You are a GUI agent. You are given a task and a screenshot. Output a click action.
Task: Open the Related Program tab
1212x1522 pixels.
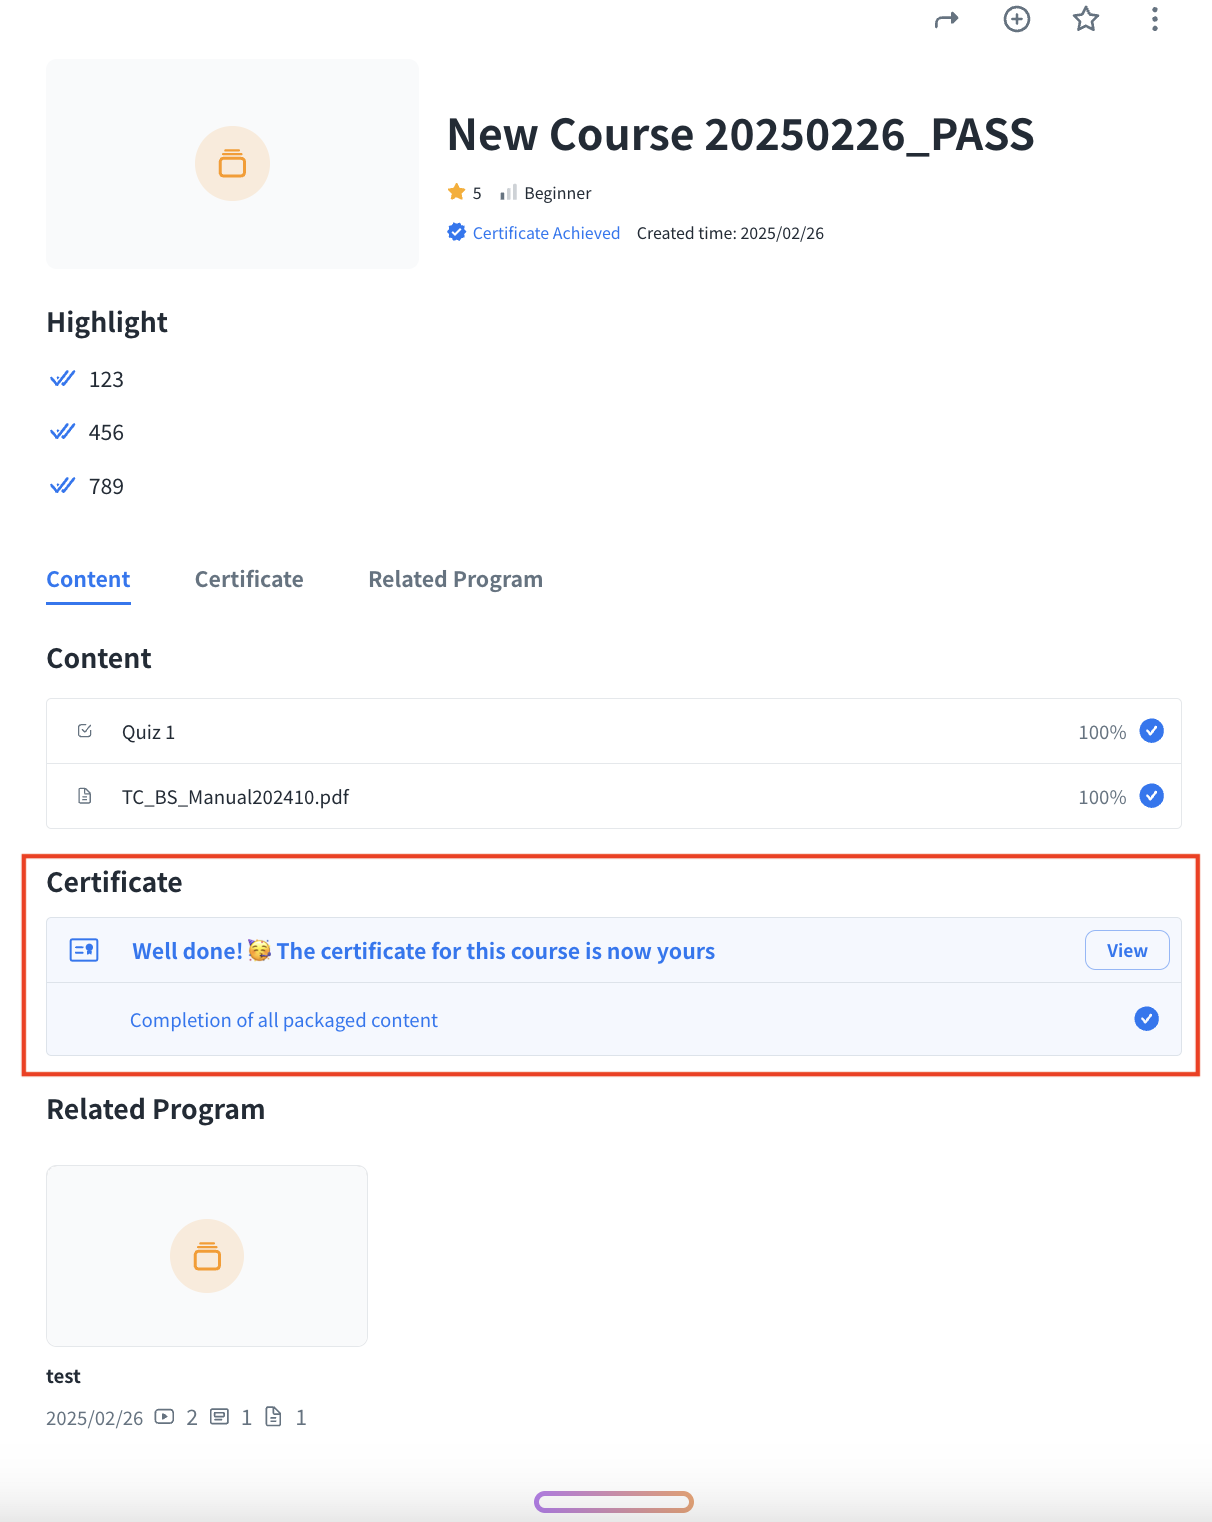pos(455,580)
